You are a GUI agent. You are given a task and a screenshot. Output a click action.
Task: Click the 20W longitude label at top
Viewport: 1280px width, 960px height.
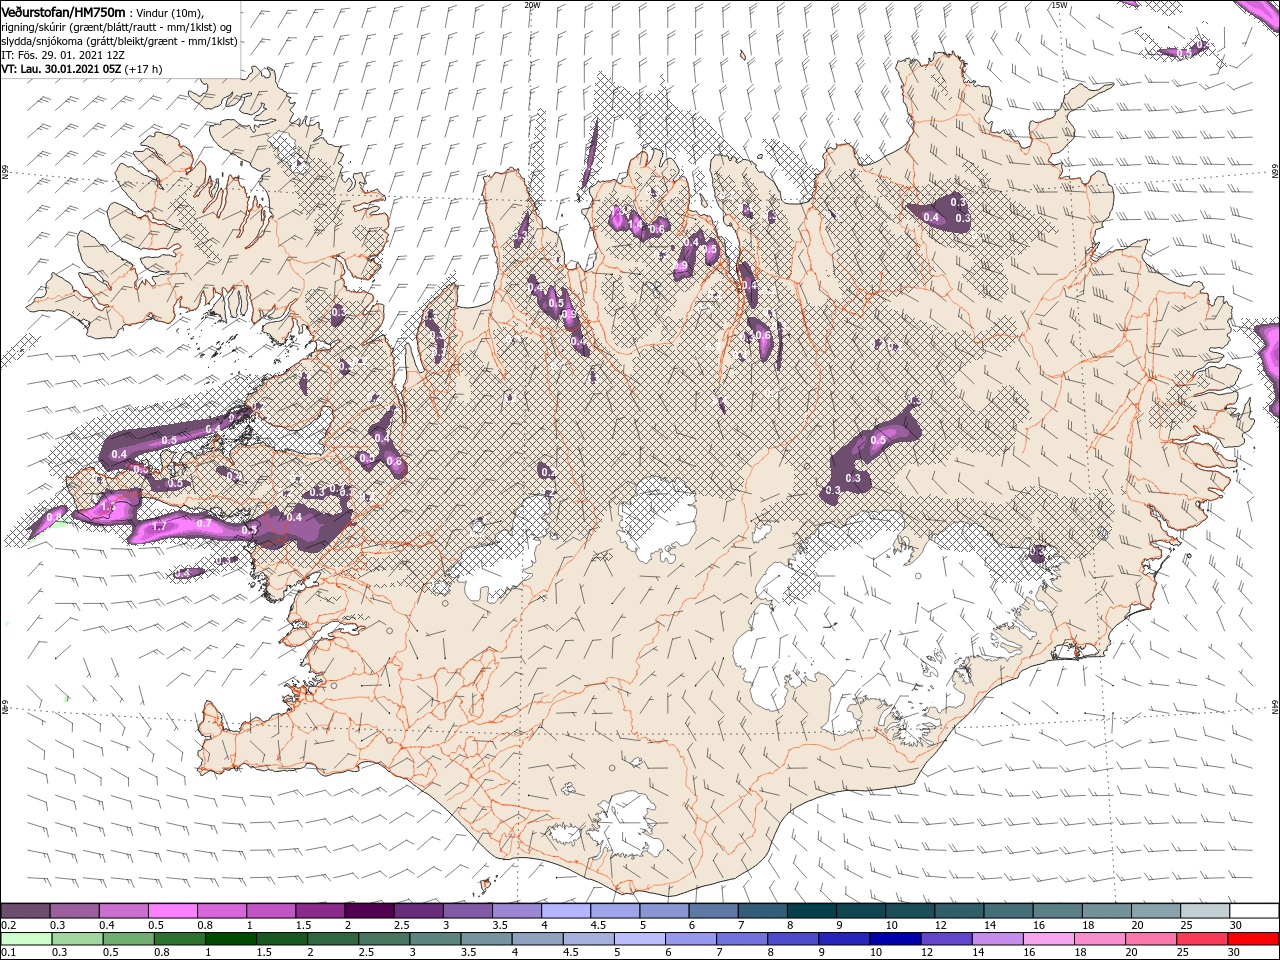click(532, 5)
